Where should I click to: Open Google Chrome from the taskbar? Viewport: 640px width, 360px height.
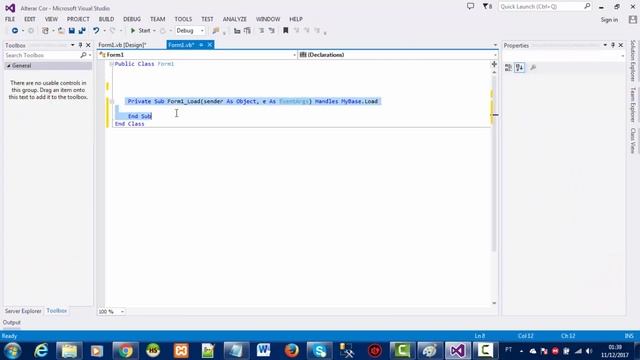pyautogui.click(x=125, y=351)
